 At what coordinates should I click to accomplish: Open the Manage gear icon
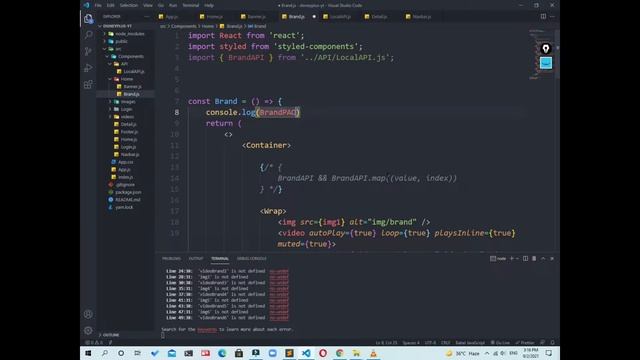88,330
